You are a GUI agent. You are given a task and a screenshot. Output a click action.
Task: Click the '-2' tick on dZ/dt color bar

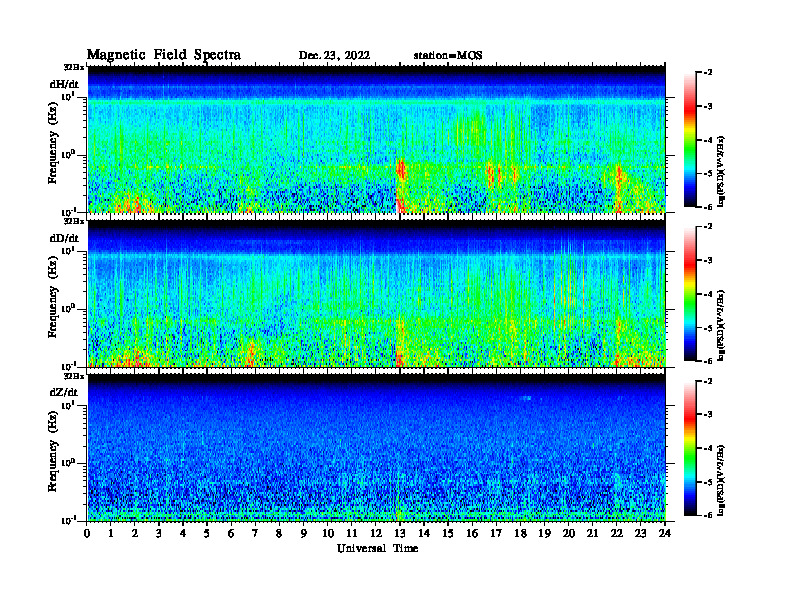pos(708,381)
